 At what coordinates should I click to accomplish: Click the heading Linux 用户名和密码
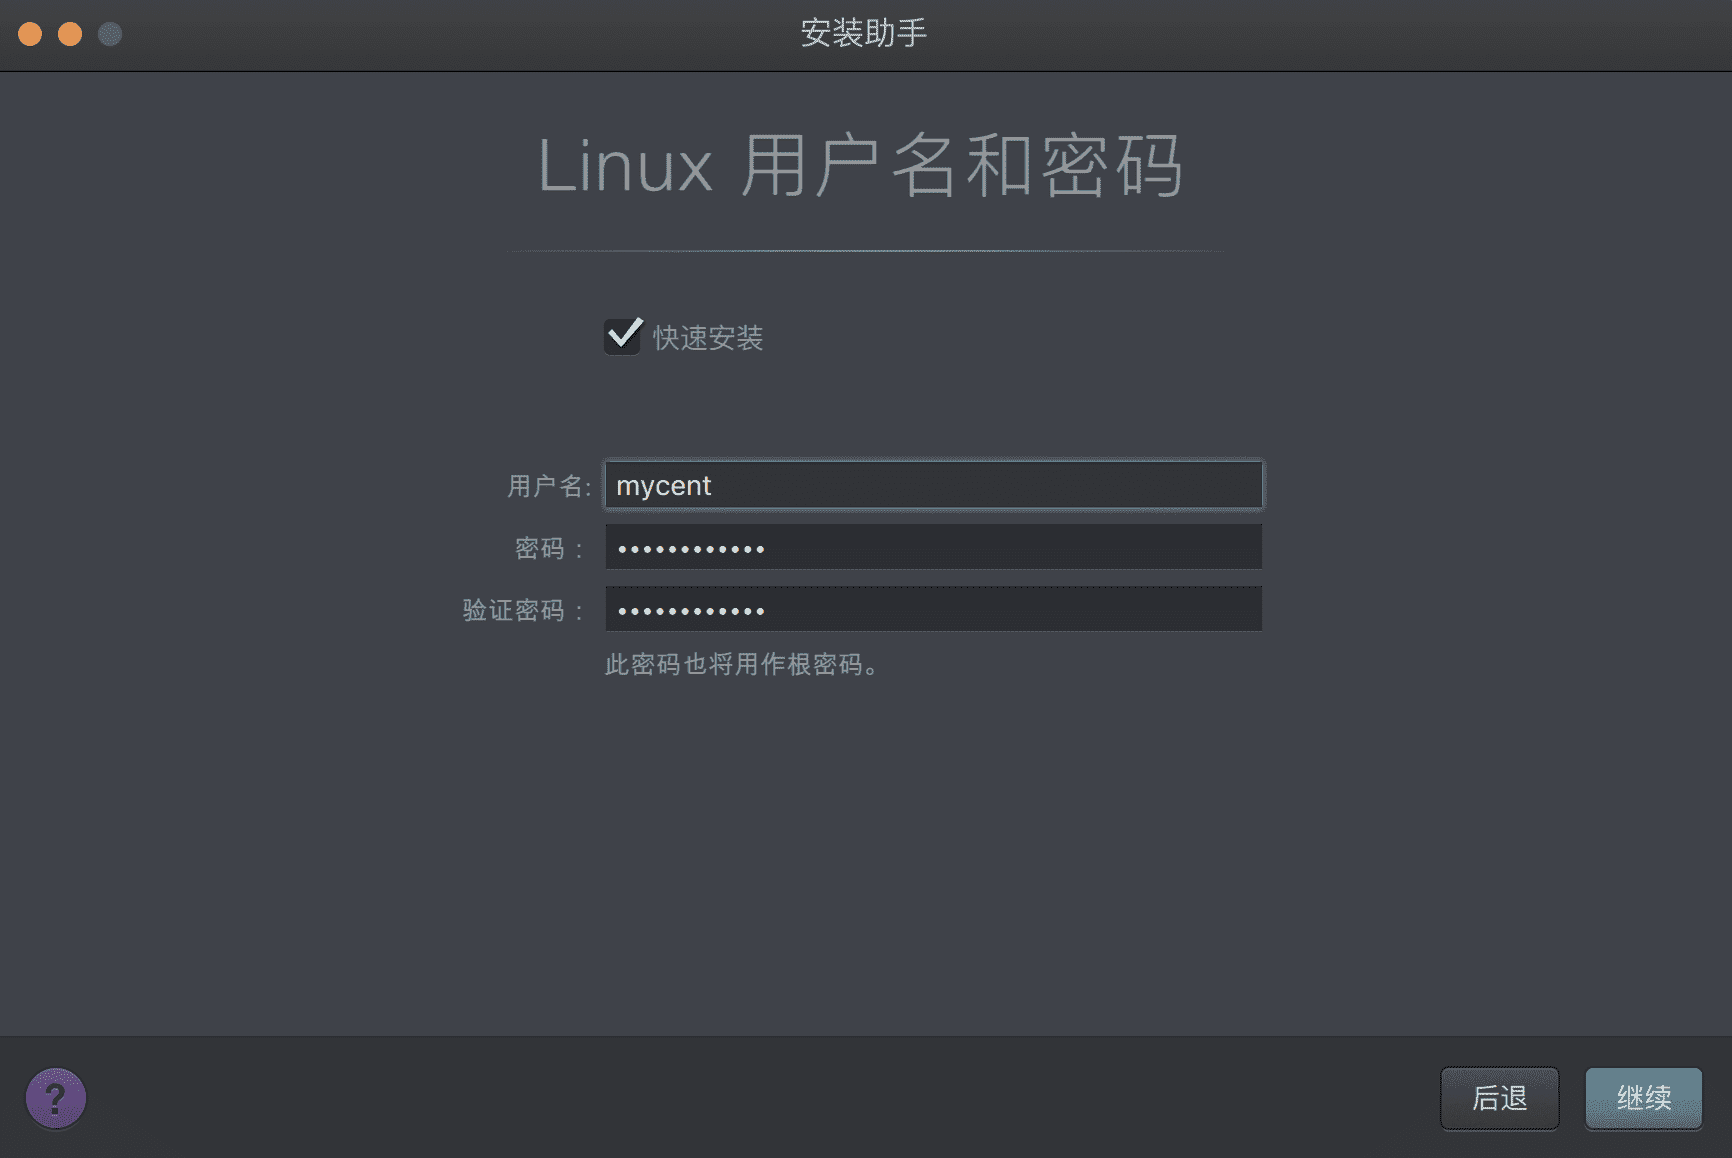(x=861, y=165)
